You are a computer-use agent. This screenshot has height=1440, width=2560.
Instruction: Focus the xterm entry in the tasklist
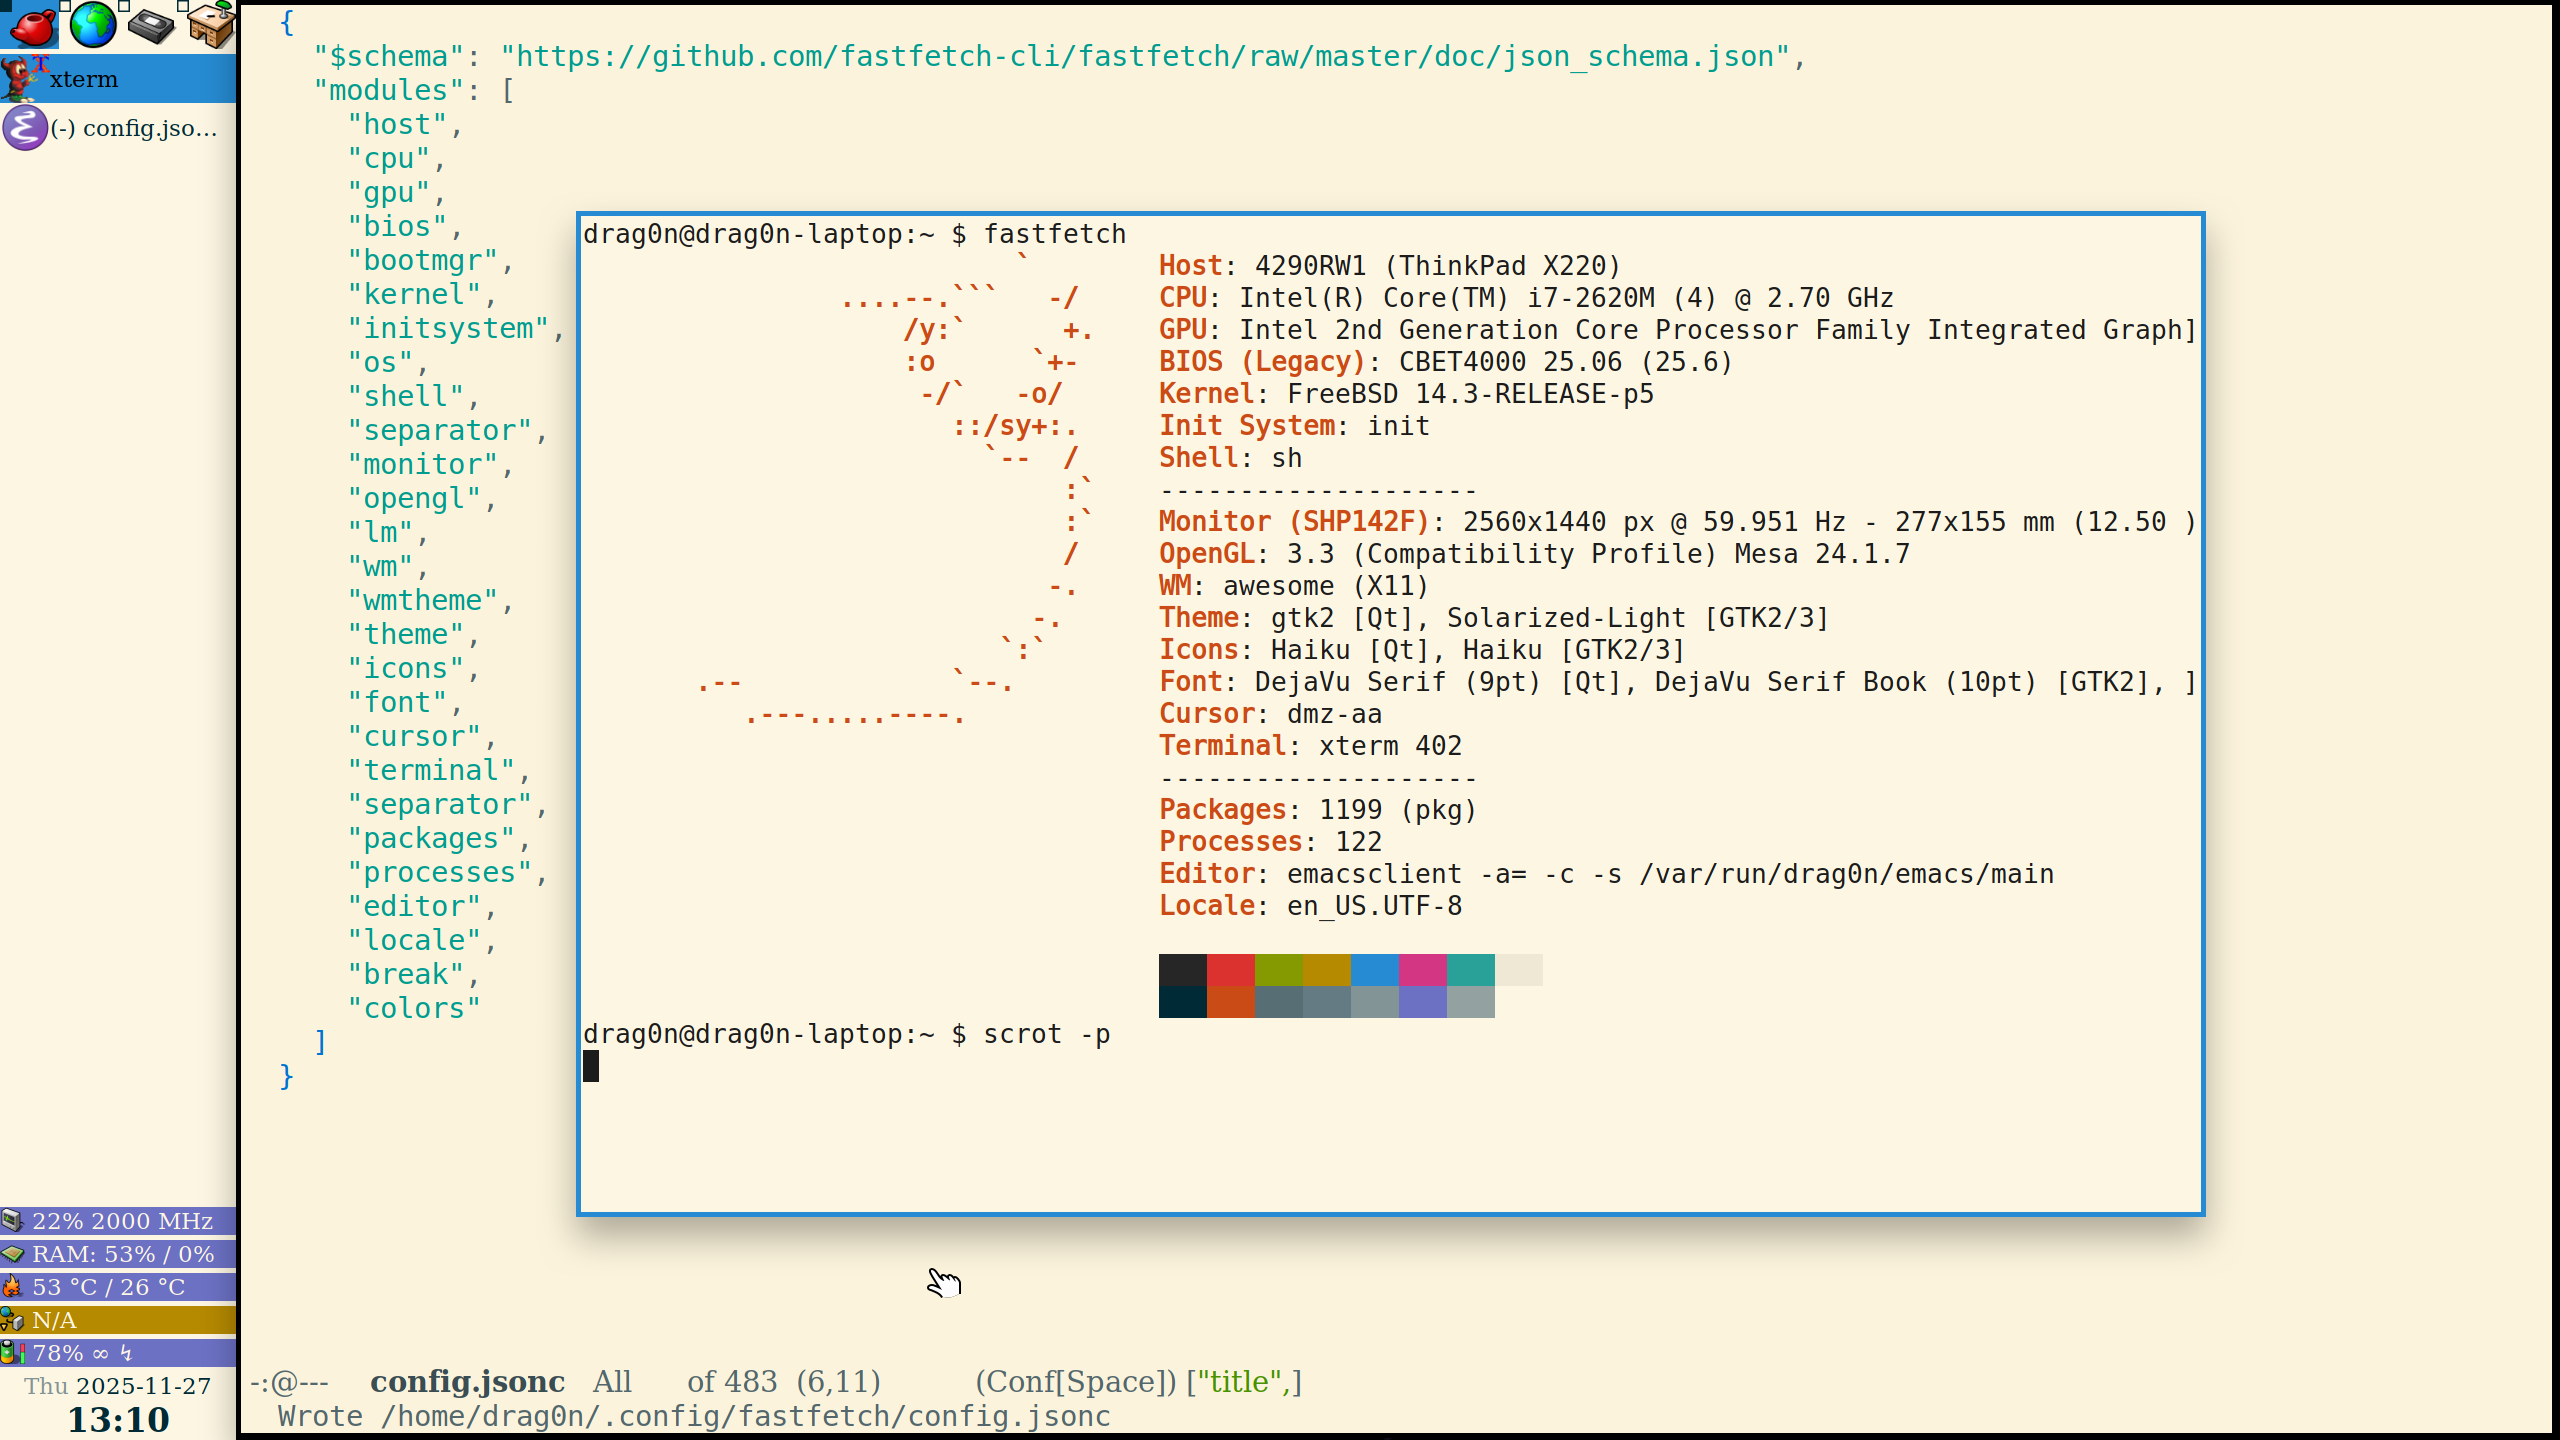84,79
